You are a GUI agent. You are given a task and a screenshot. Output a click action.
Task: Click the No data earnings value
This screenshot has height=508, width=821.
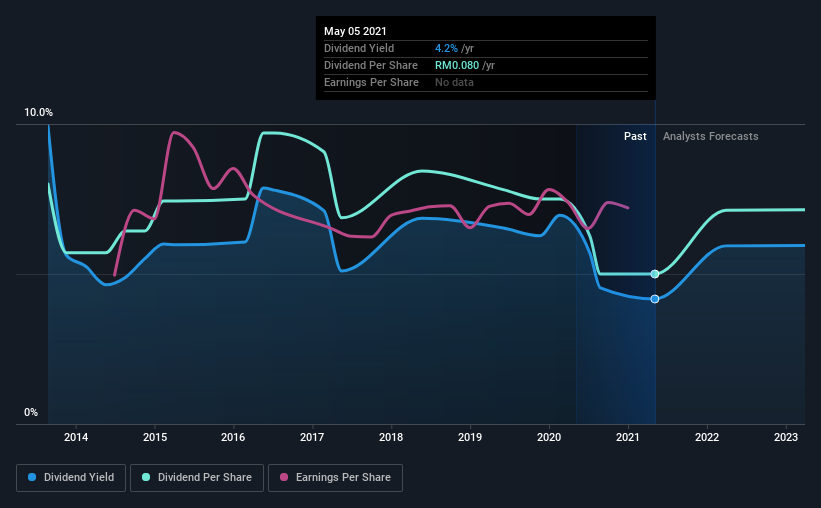[454, 82]
